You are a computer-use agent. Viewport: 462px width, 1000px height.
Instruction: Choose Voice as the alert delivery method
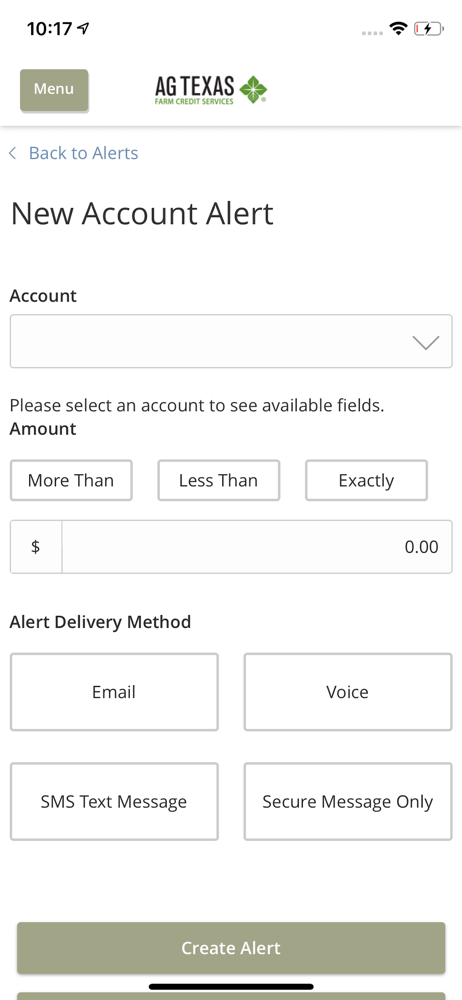(x=348, y=692)
